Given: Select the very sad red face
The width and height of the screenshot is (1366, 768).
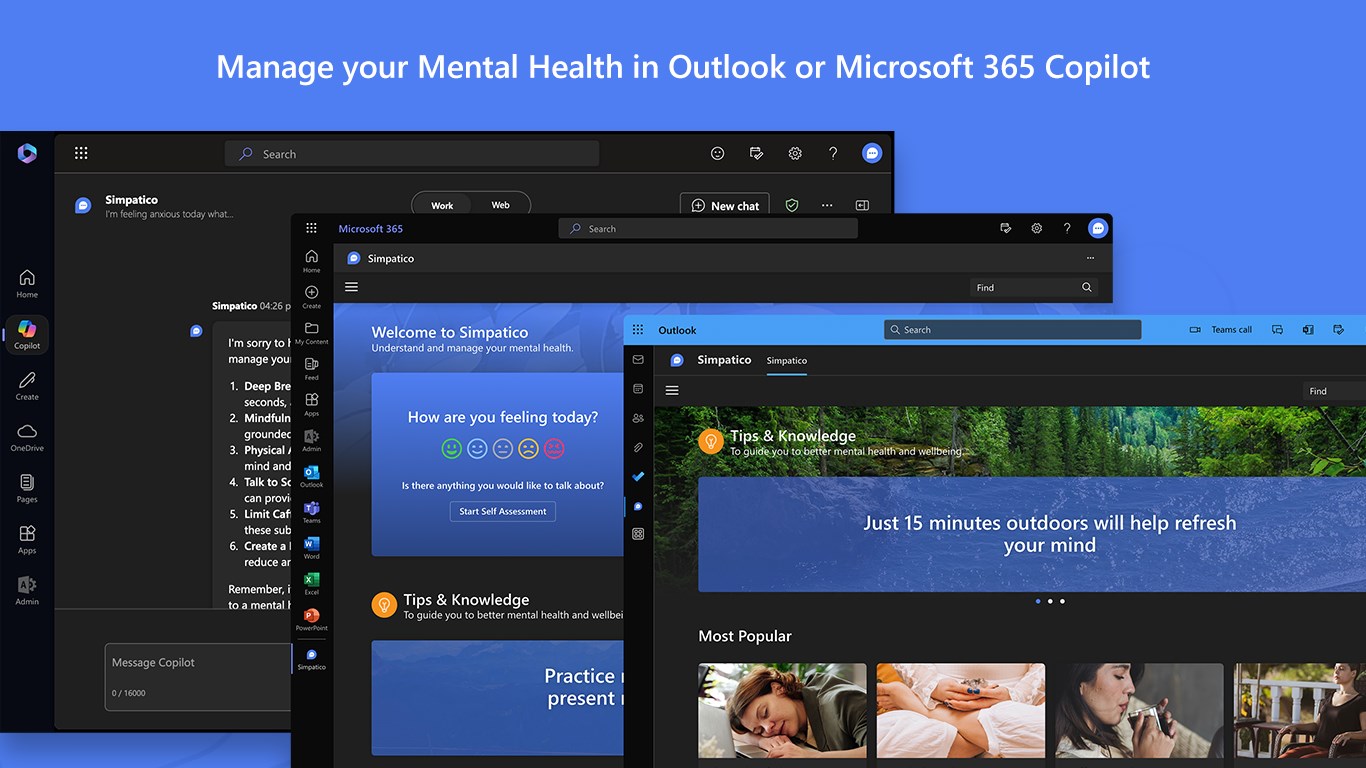Looking at the screenshot, I should (x=554, y=448).
